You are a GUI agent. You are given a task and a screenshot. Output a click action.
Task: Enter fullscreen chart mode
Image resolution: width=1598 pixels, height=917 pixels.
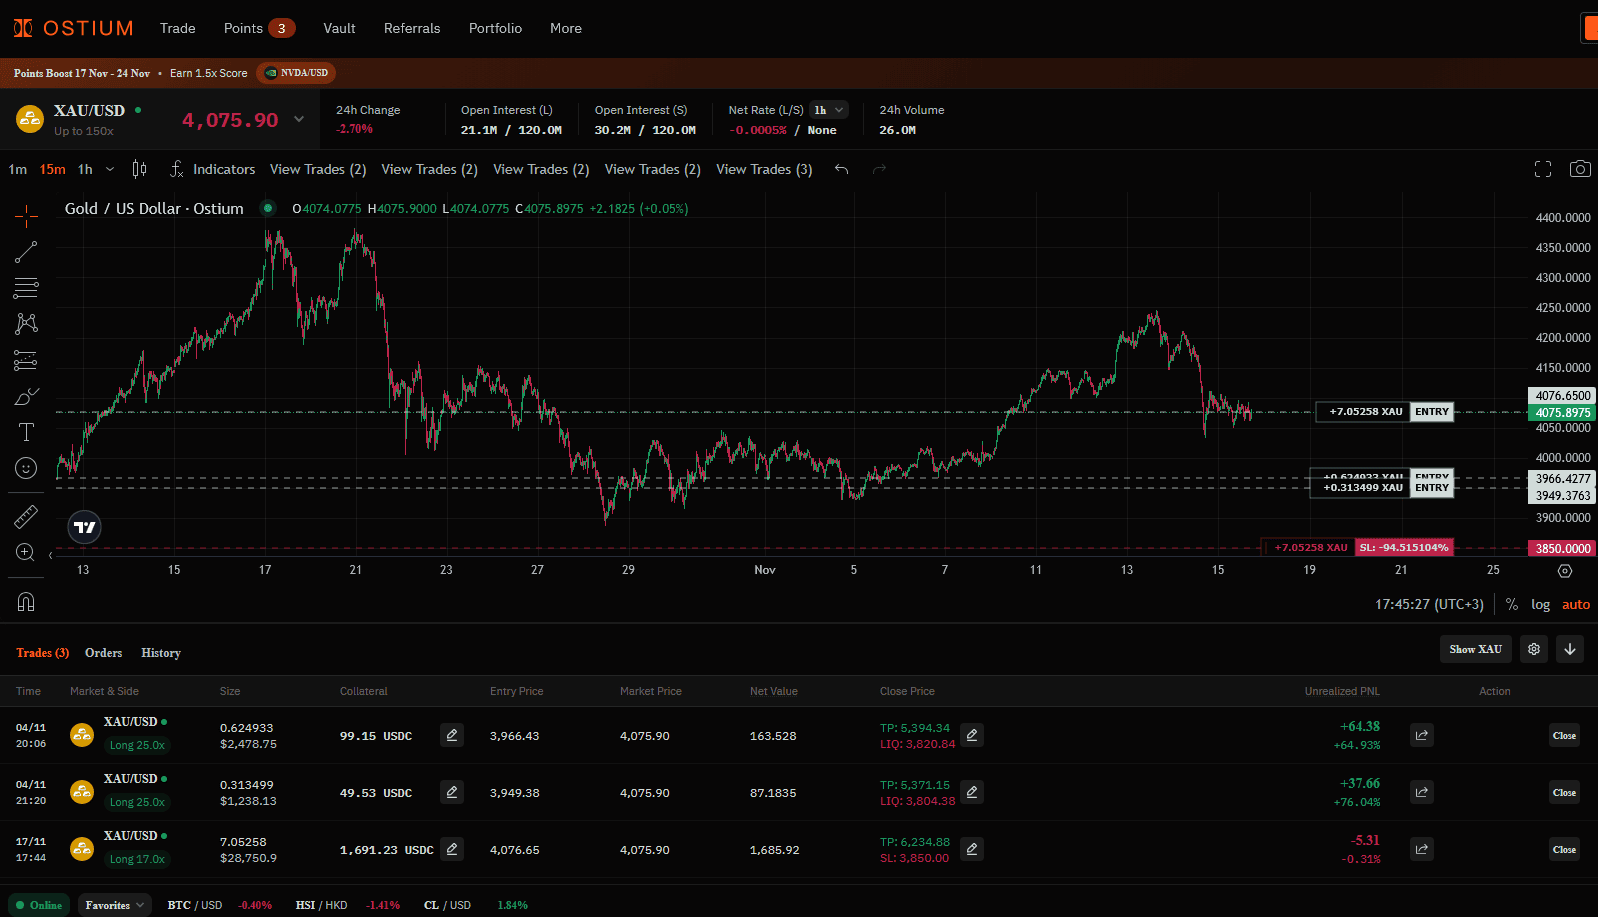(x=1543, y=169)
